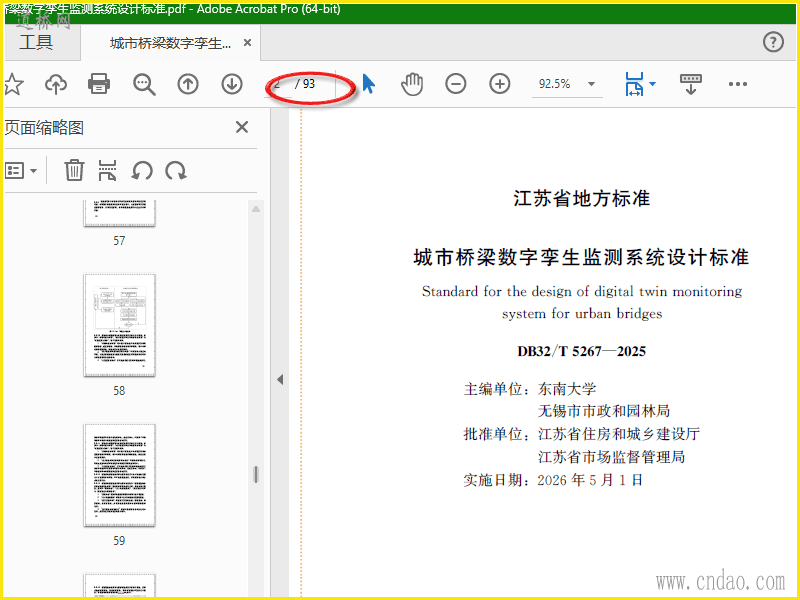Switch to the 工具 tab
Image resolution: width=800 pixels, height=600 pixels.
tap(36, 42)
